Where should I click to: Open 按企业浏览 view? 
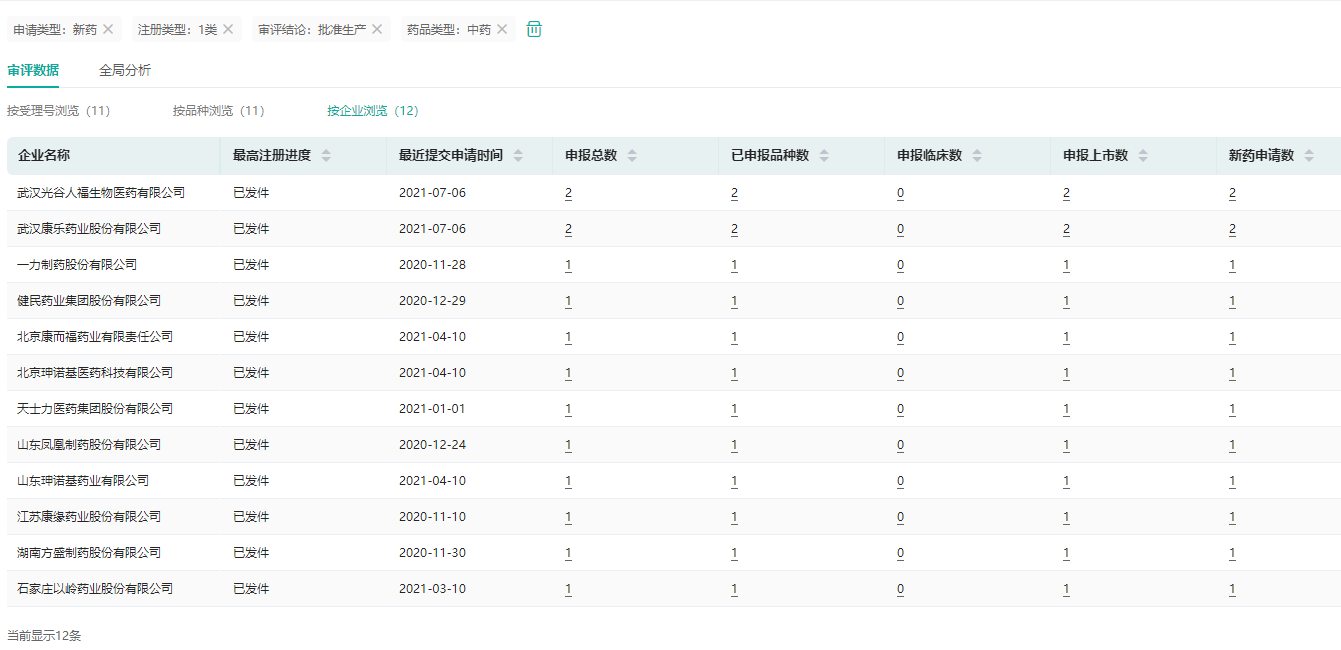[x=373, y=111]
